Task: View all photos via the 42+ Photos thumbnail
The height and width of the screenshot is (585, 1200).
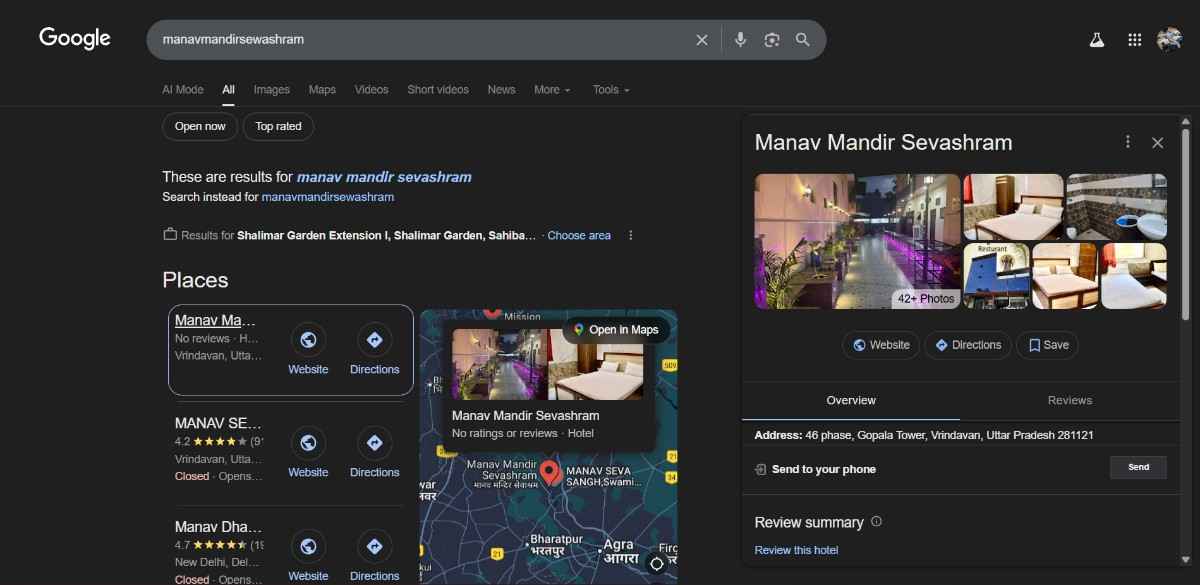Action: pos(925,297)
